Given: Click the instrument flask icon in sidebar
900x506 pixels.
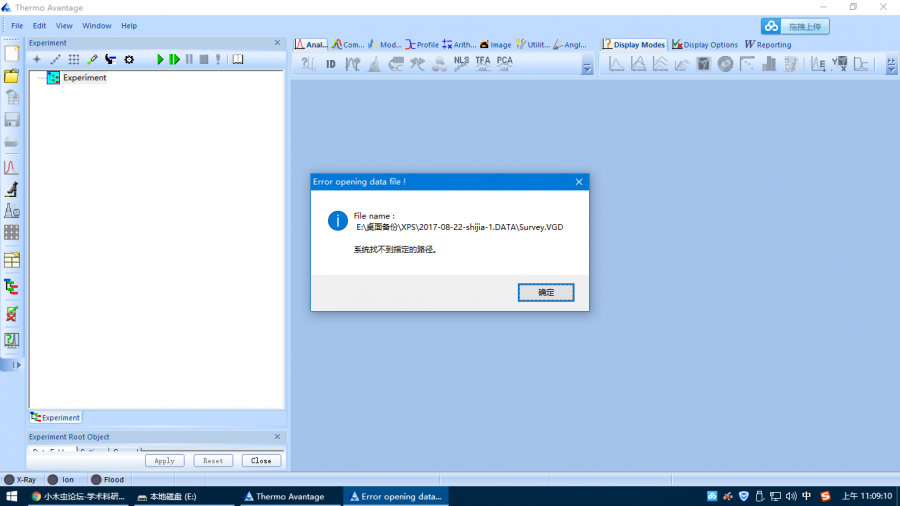Looking at the screenshot, I should pos(11,211).
